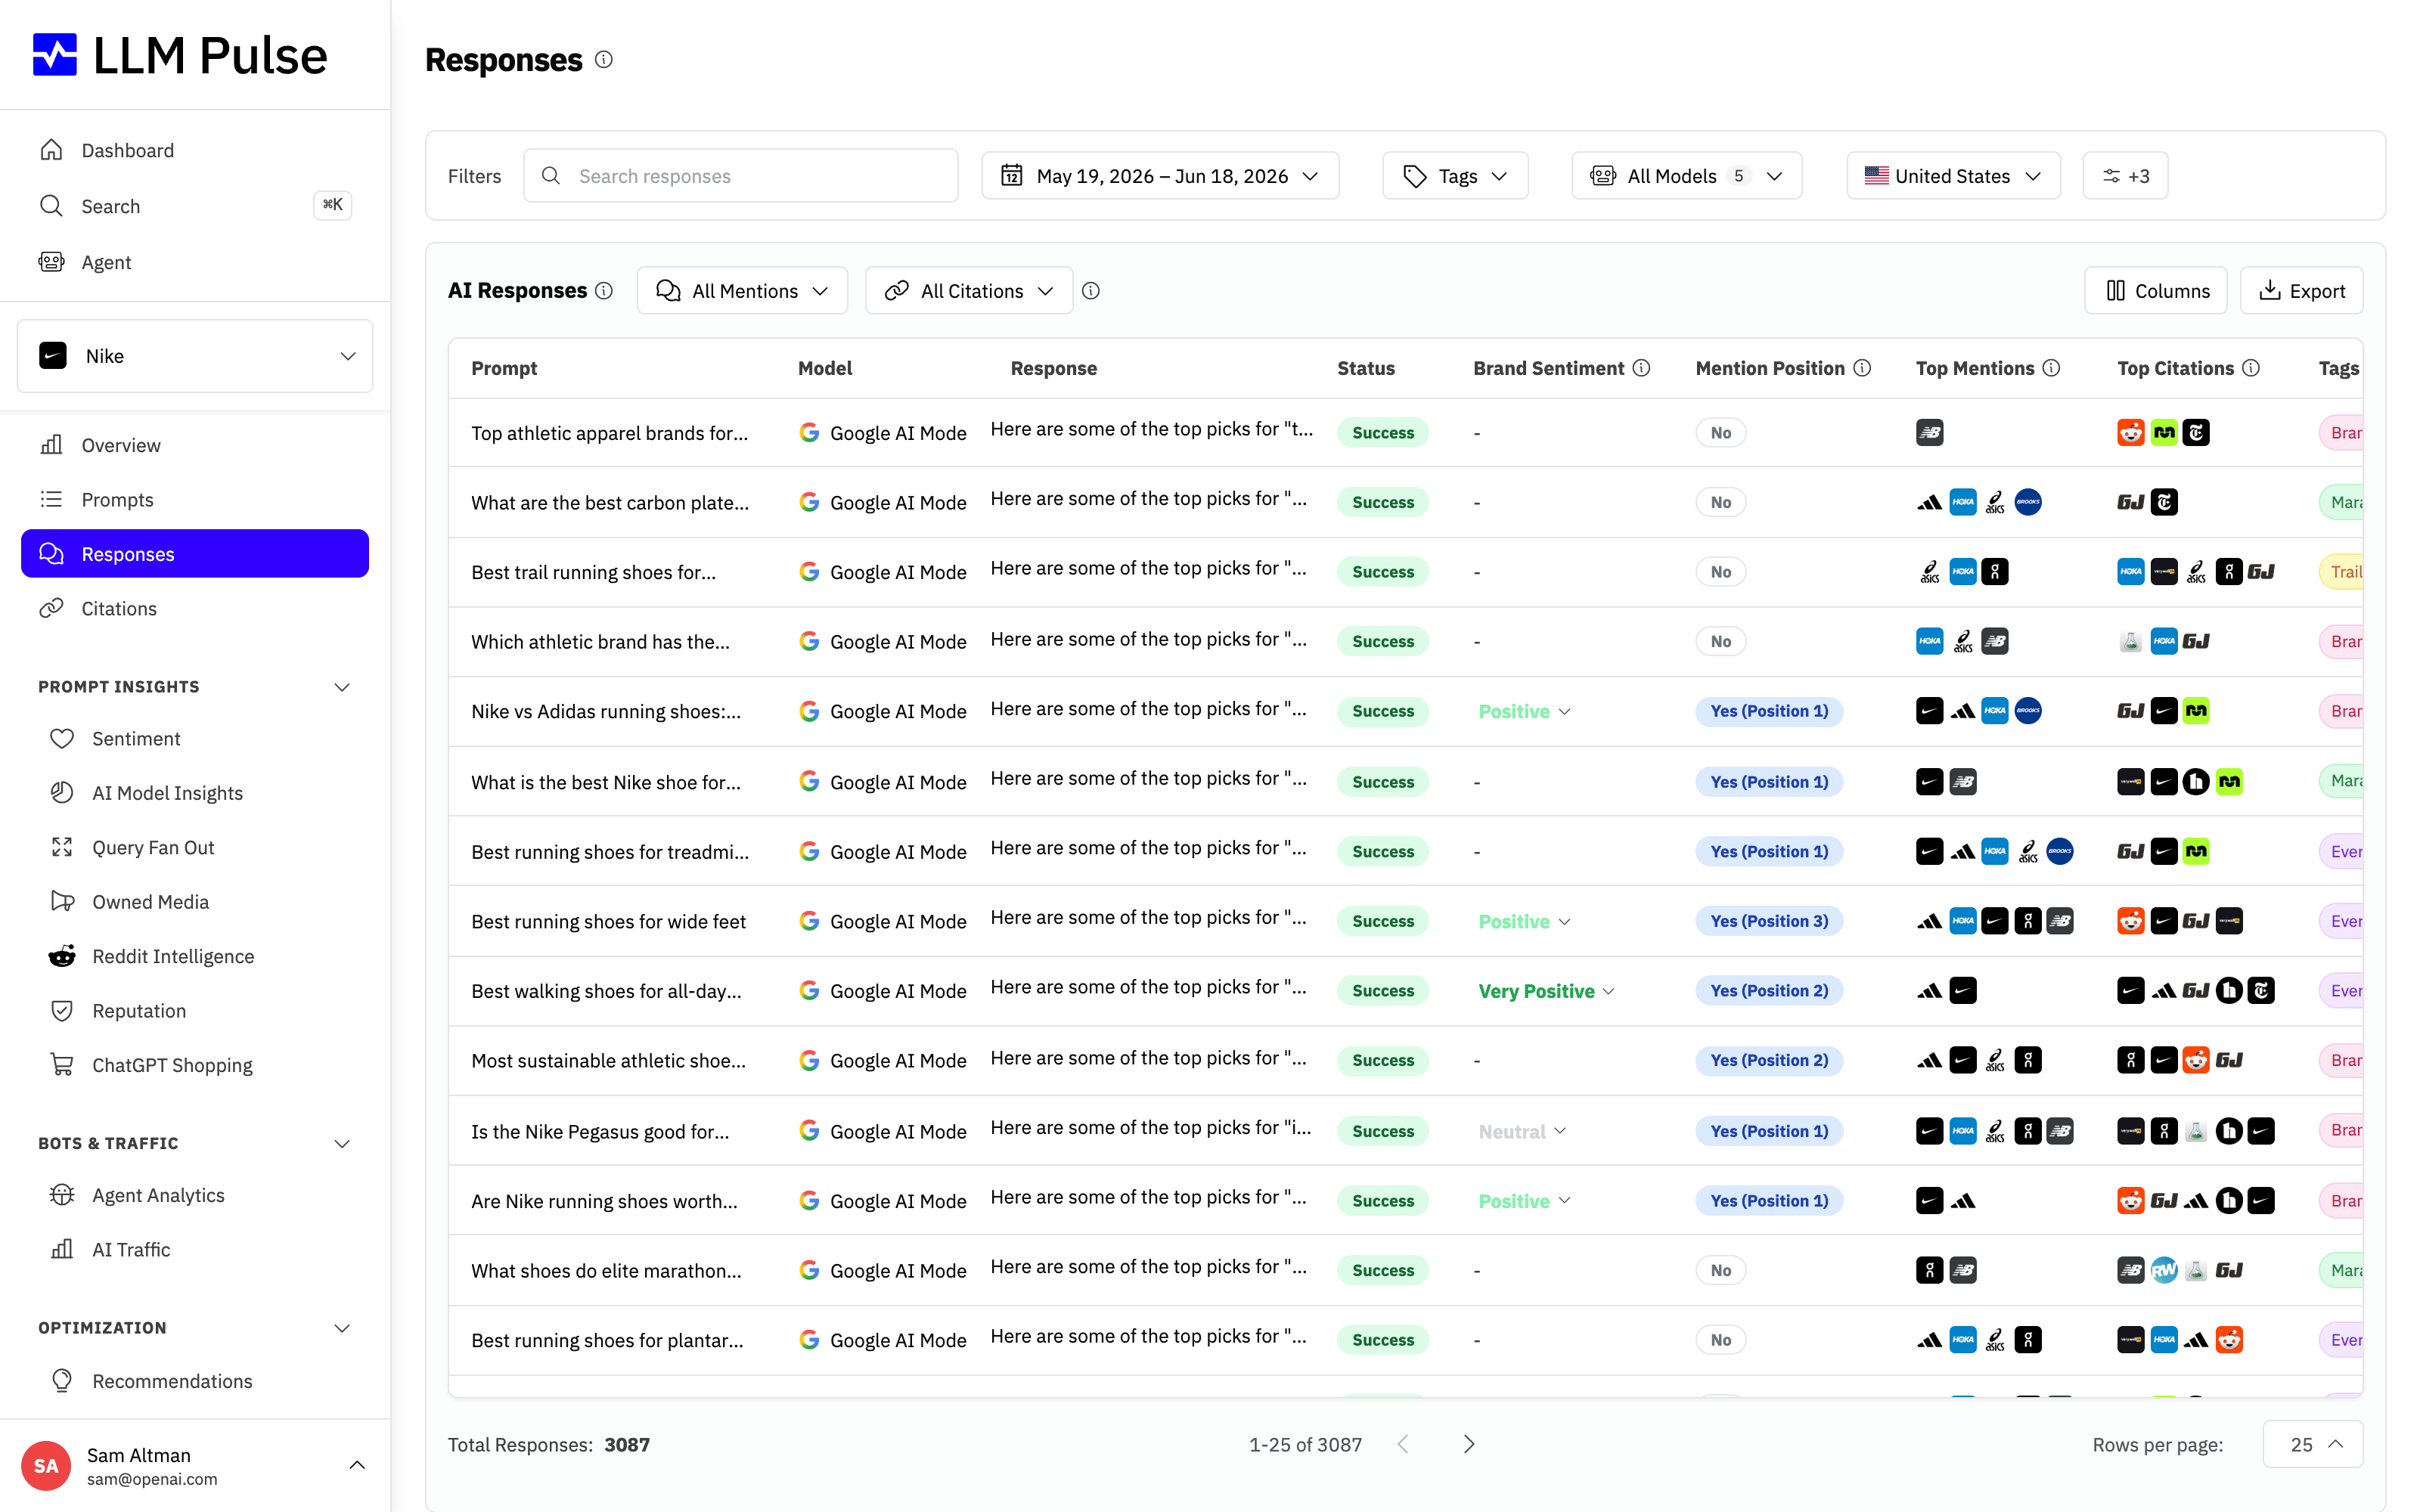Image resolution: width=2420 pixels, height=1512 pixels.
Task: Click the Brand Sentiment column info icon
Action: (x=1642, y=368)
